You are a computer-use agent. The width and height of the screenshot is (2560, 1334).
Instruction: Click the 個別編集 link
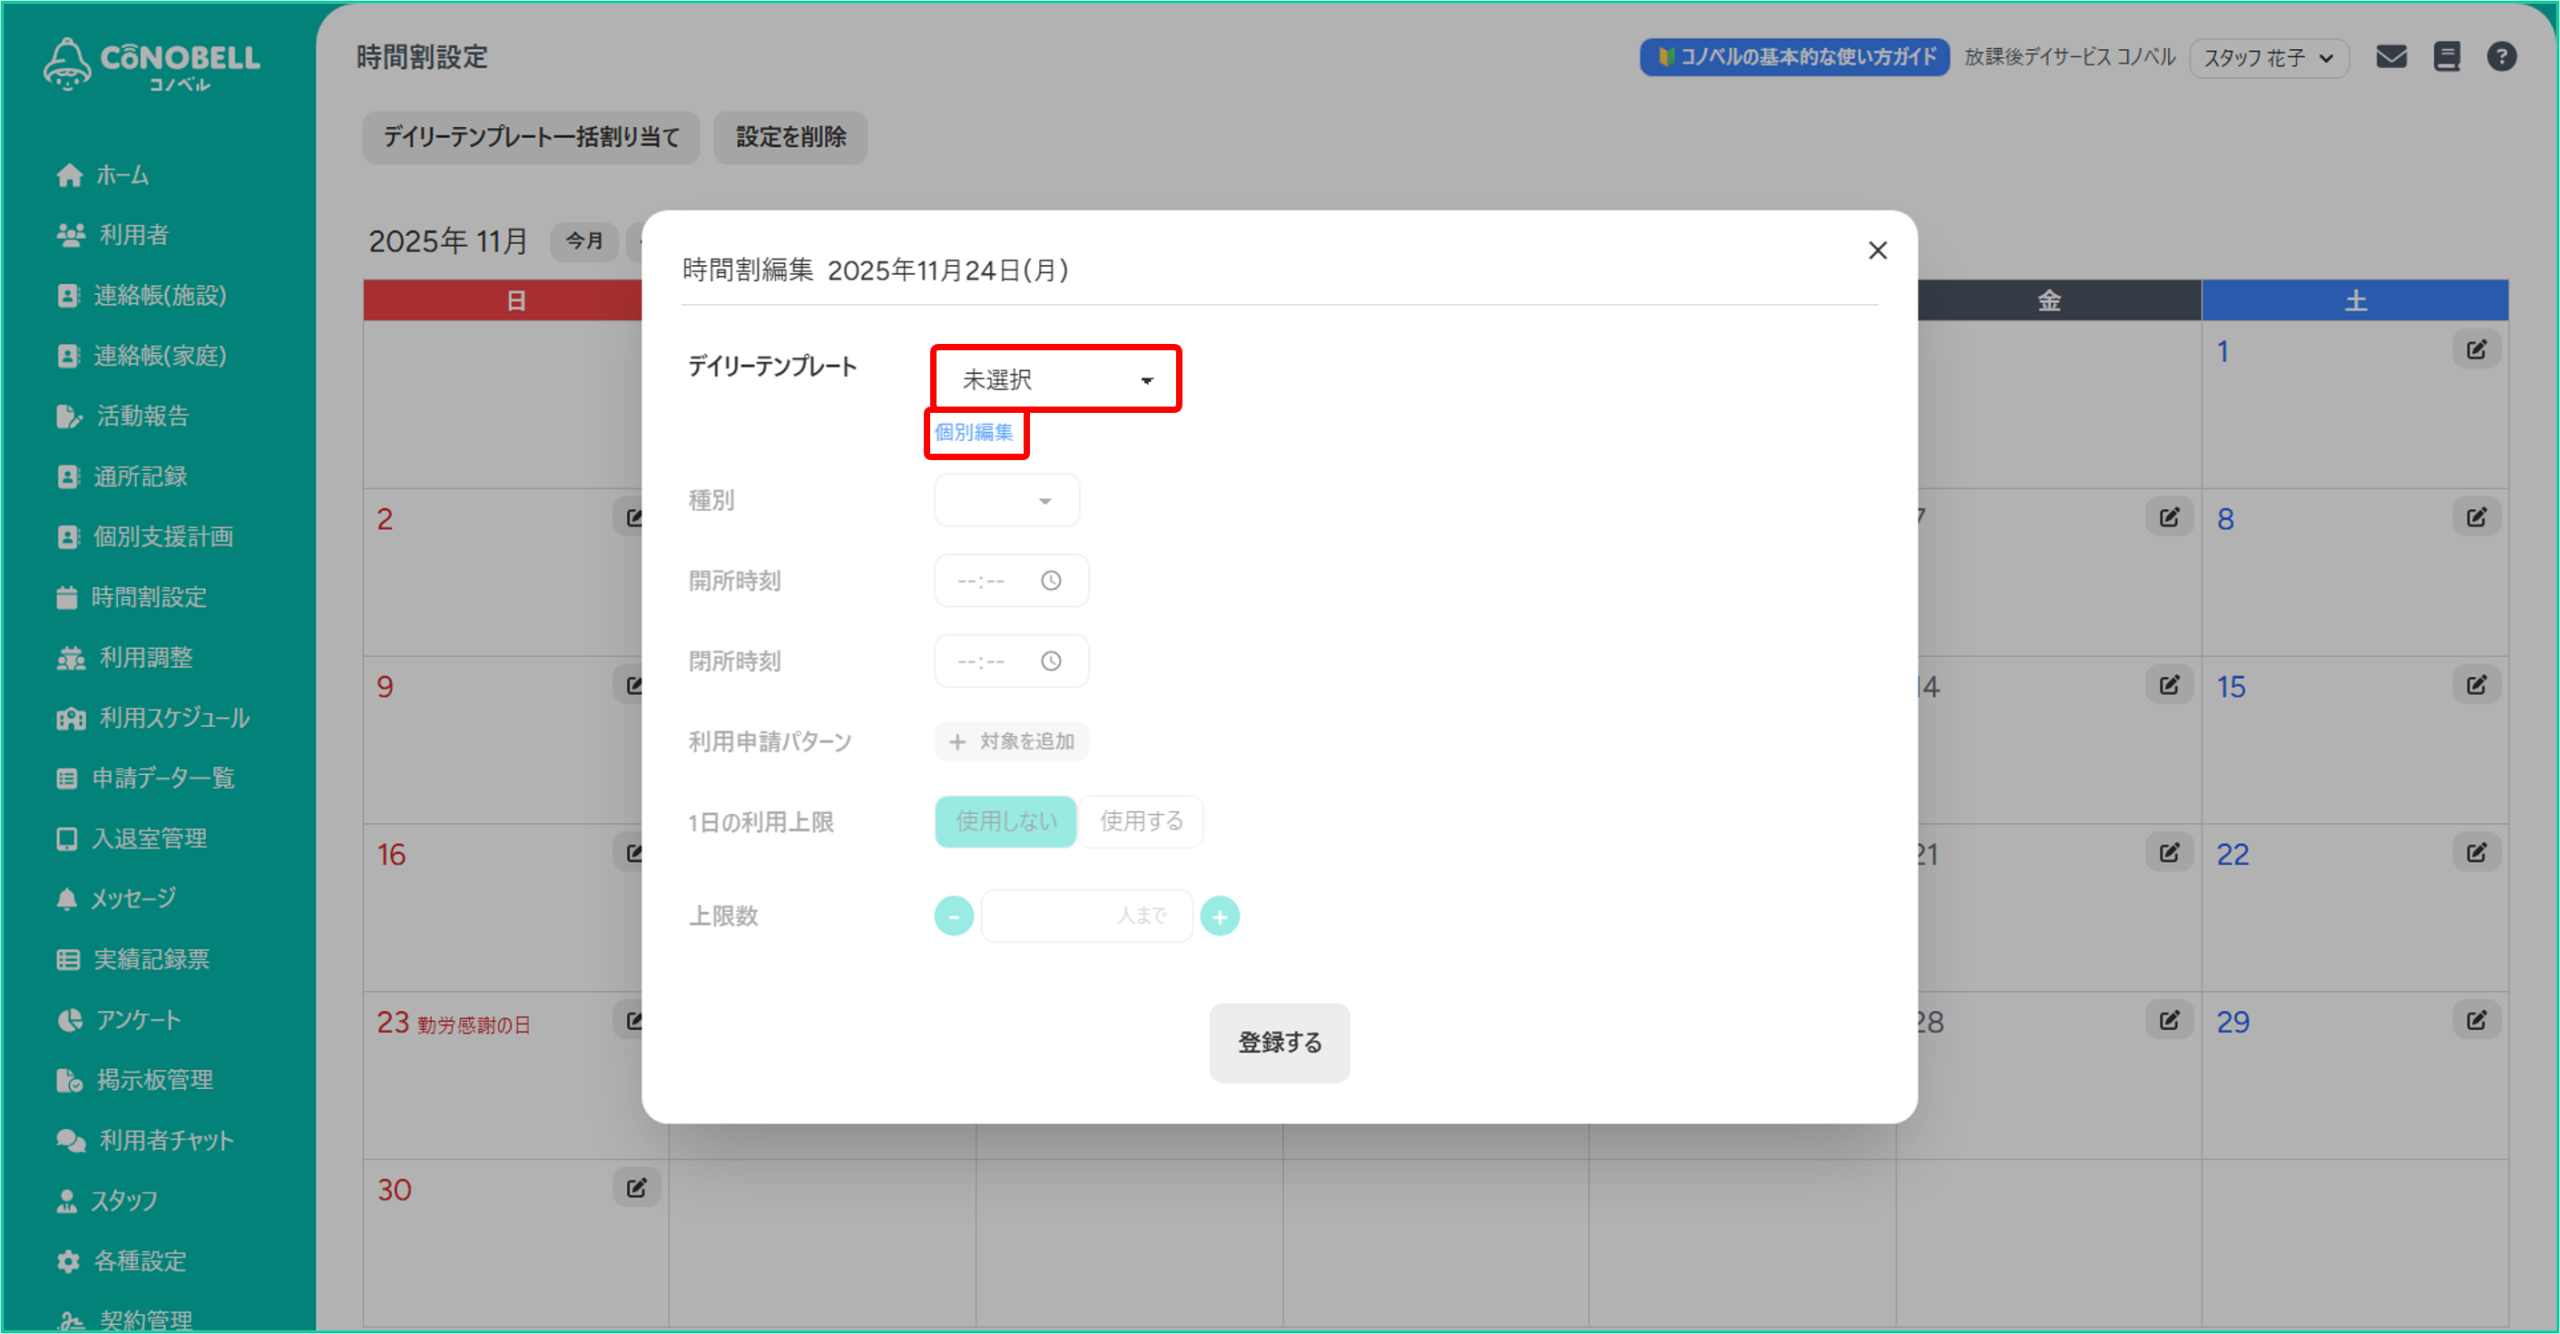coord(974,433)
